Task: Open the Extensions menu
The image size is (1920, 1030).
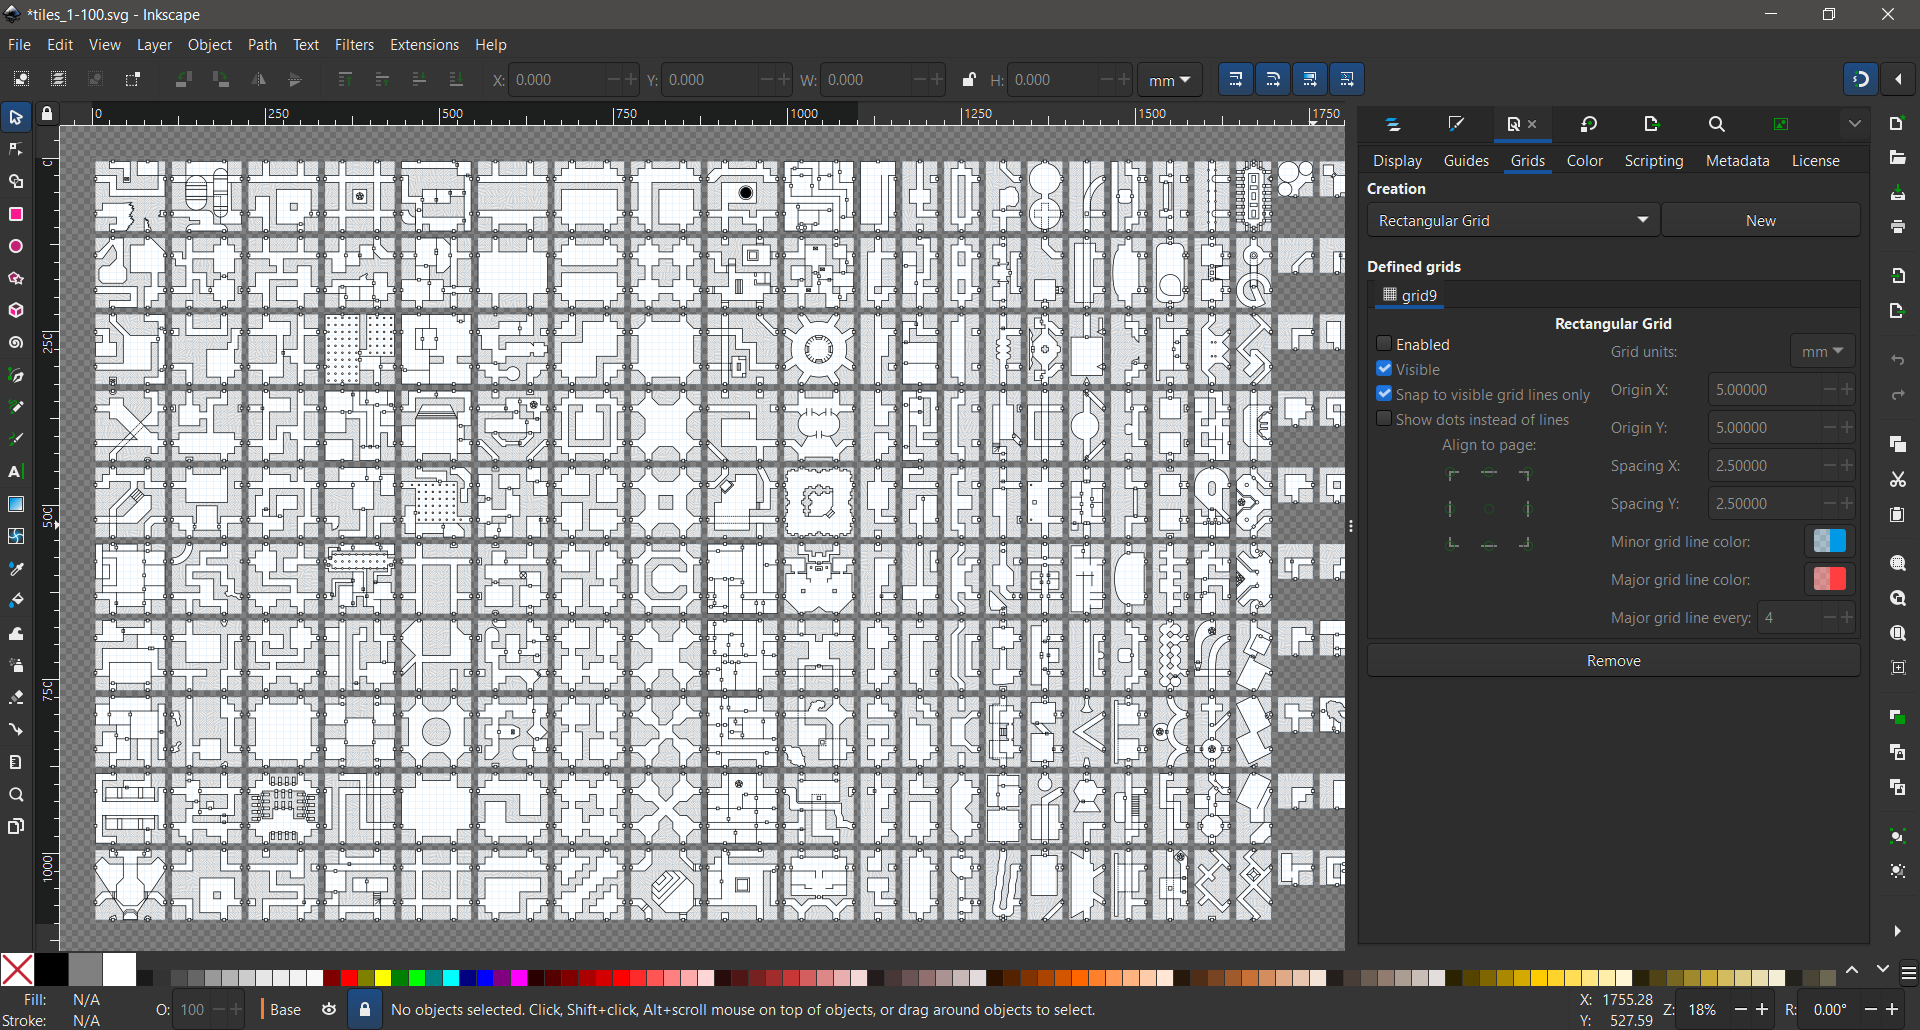Action: [424, 45]
